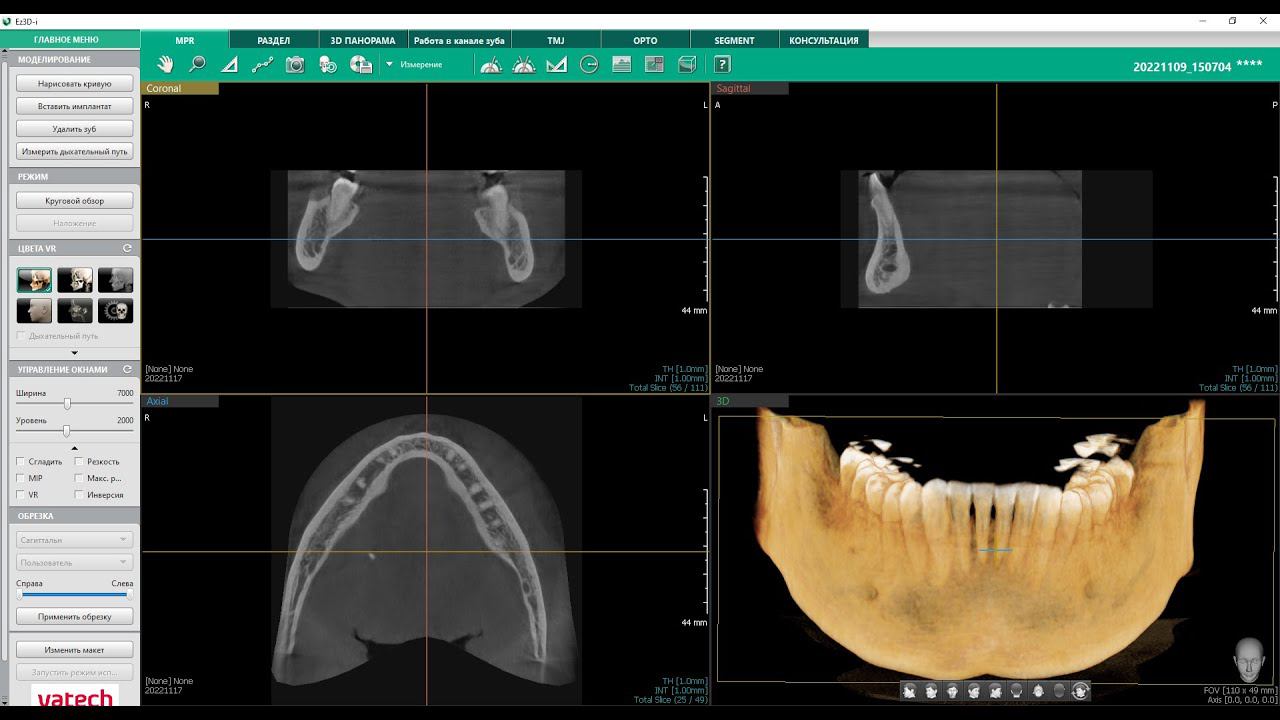Click the Ширина slider handle
The image size is (1280, 720).
coord(67,403)
